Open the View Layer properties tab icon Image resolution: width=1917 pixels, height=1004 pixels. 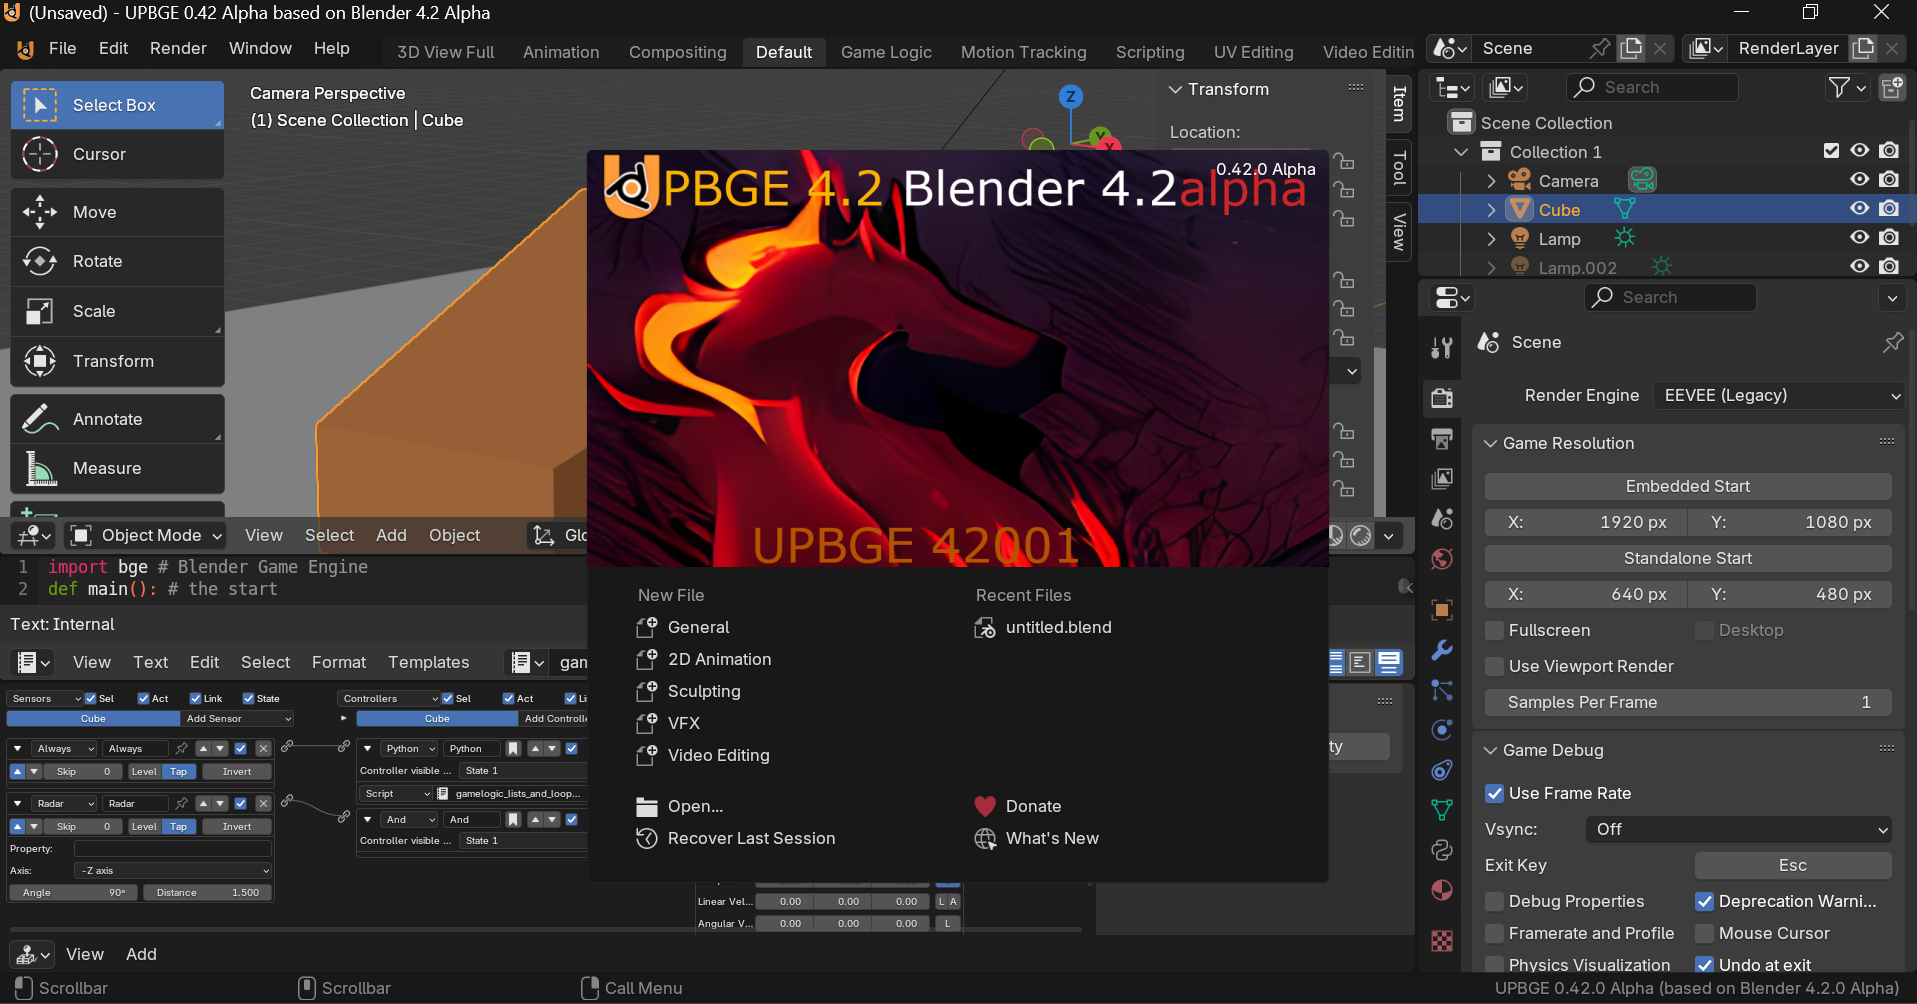click(1442, 478)
